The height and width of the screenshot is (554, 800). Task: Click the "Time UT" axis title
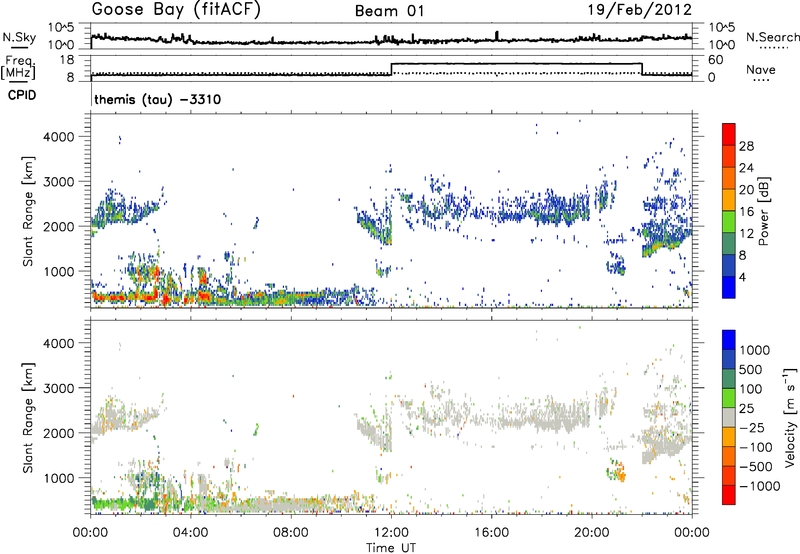tap(391, 547)
